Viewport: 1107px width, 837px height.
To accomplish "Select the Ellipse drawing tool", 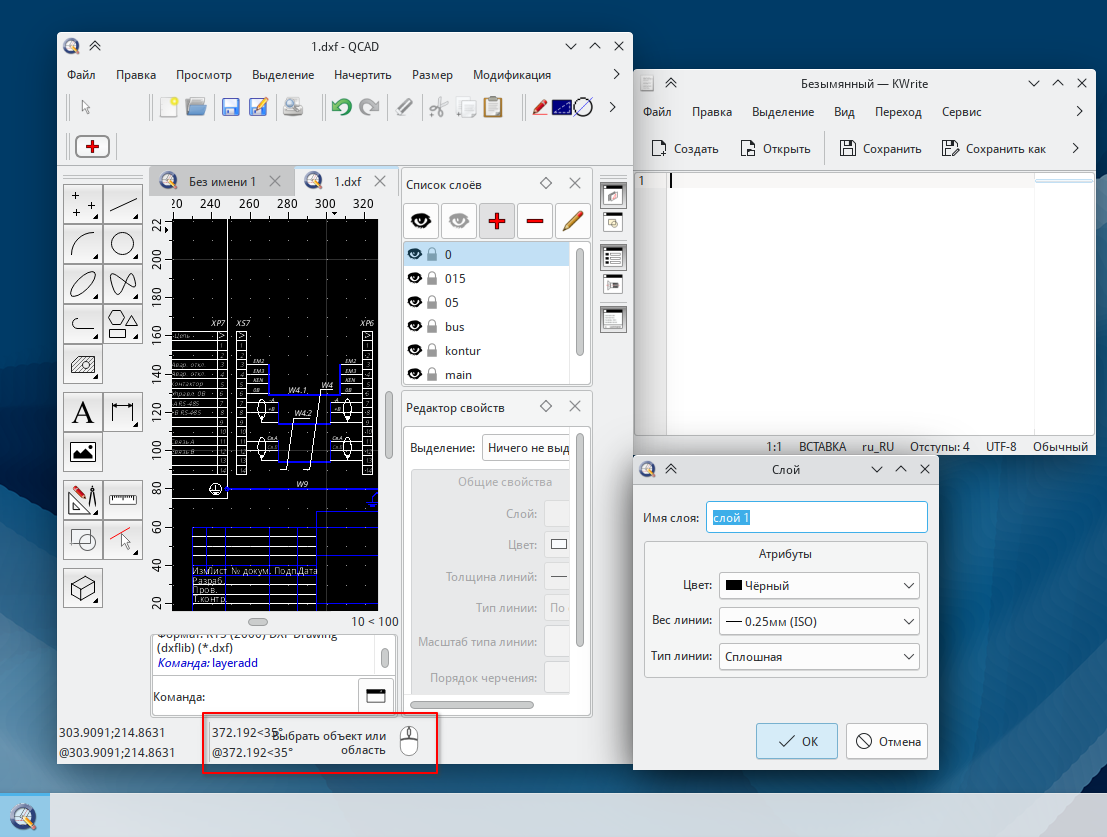I will point(84,284).
